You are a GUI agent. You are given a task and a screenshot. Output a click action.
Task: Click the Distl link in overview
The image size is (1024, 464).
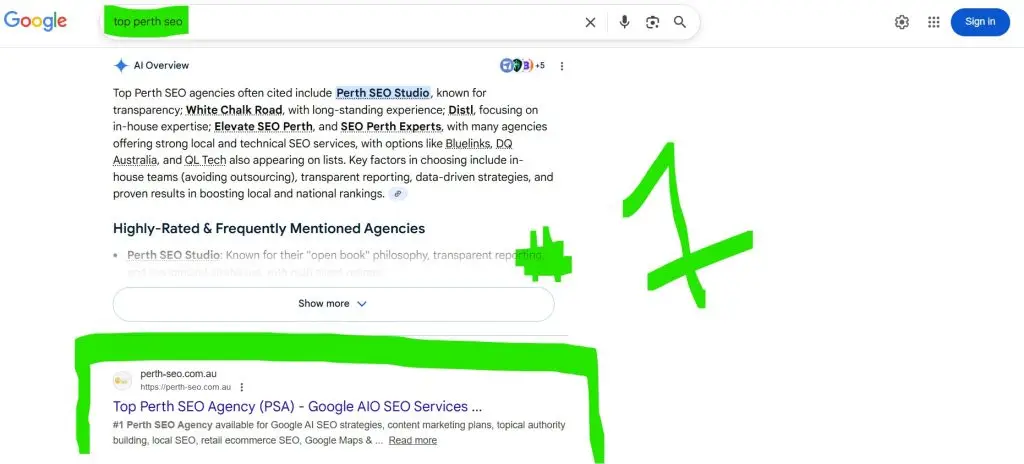[462, 110]
